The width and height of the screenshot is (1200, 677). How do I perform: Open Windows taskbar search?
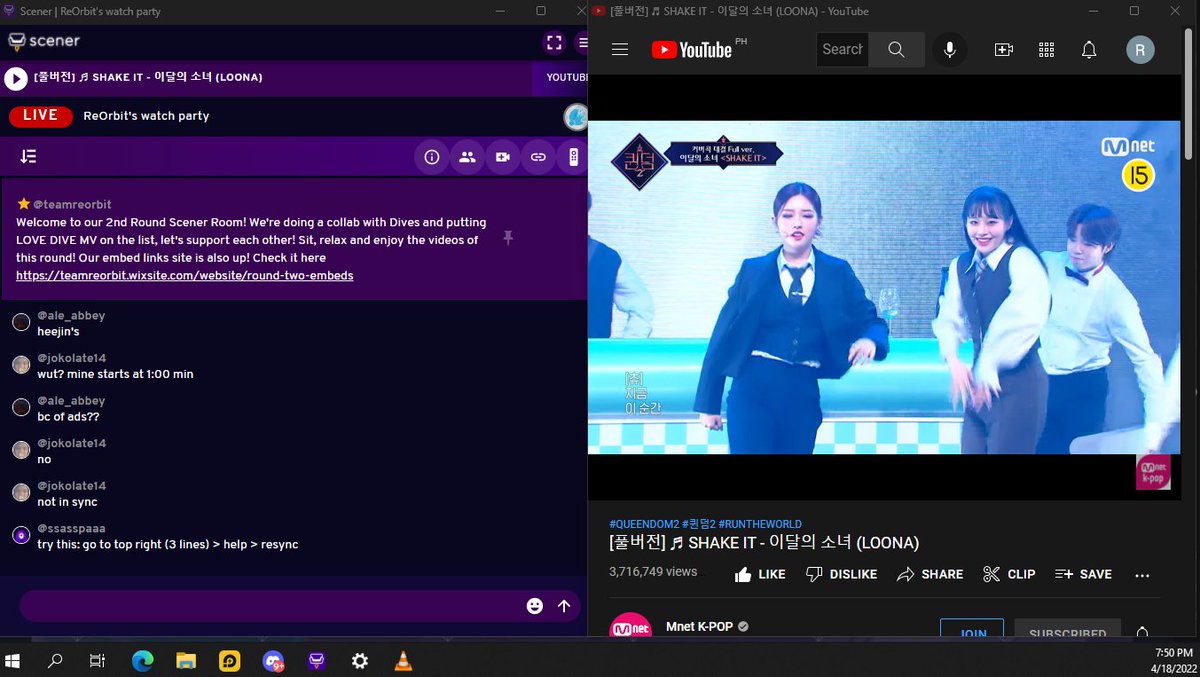coord(55,661)
